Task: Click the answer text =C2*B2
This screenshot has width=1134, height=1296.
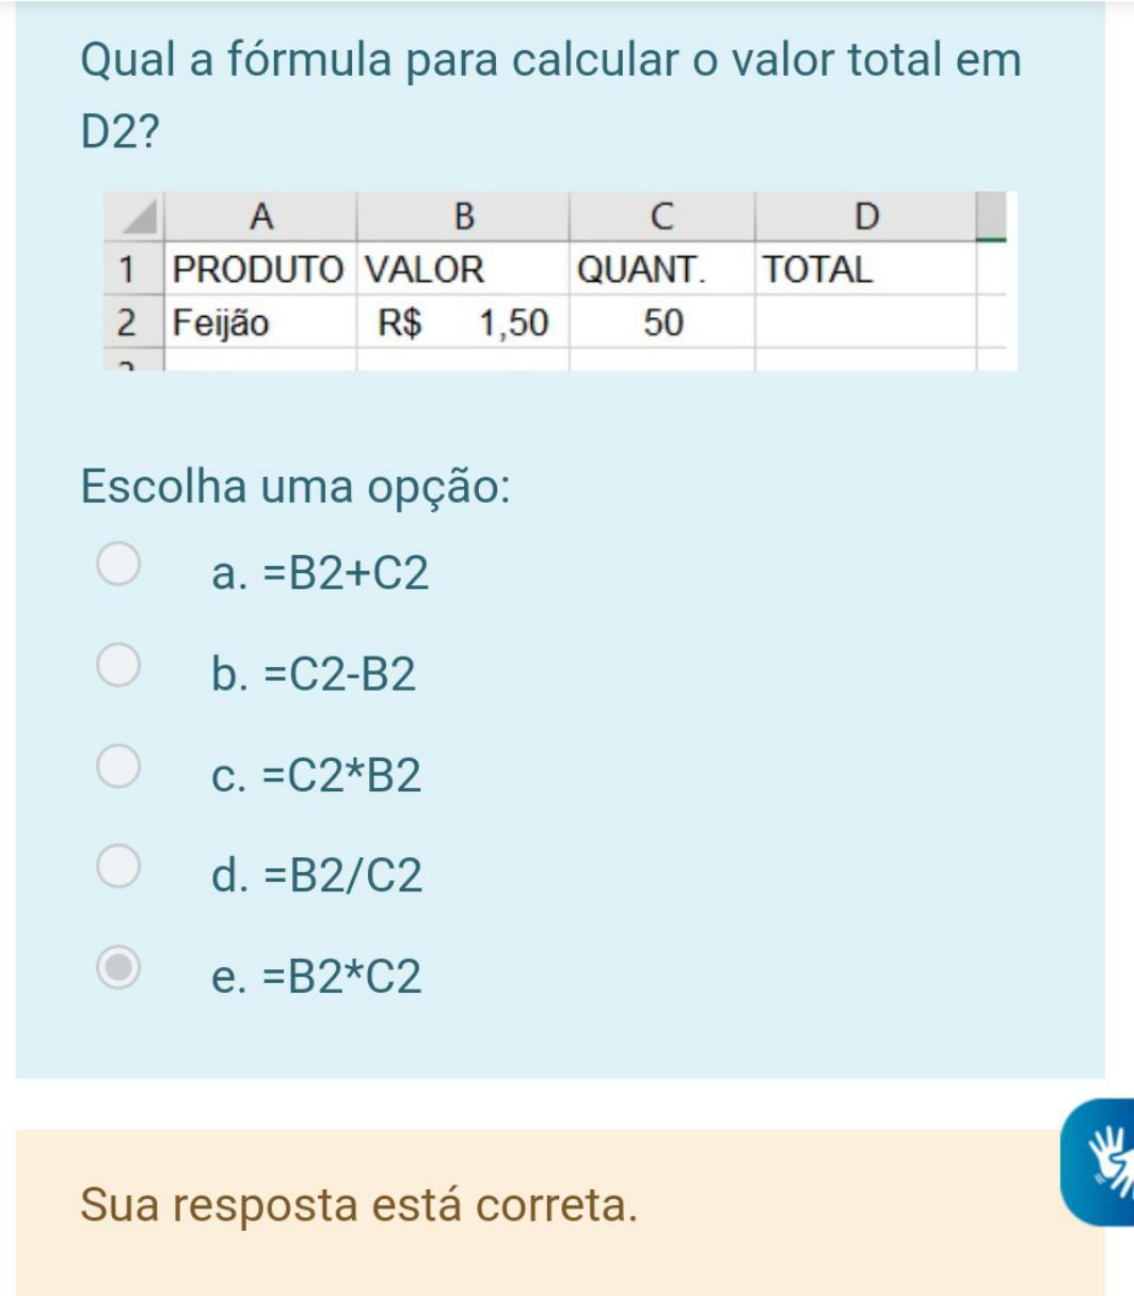Action: tap(342, 776)
